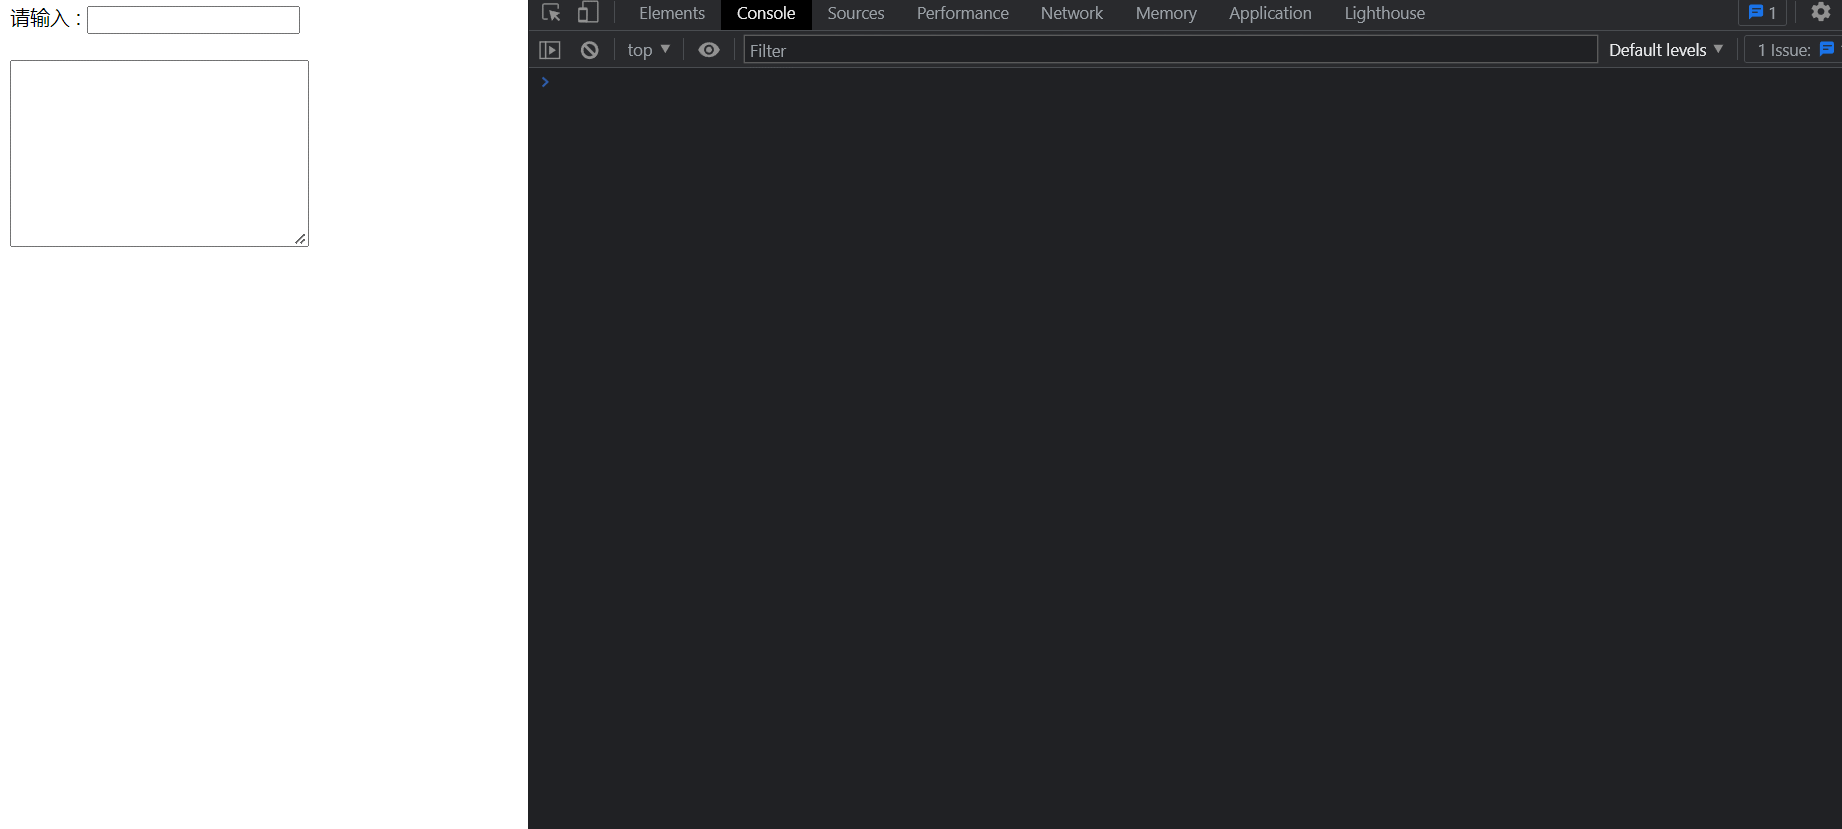The height and width of the screenshot is (829, 1842).
Task: Click inside the large textarea
Action: point(159,153)
